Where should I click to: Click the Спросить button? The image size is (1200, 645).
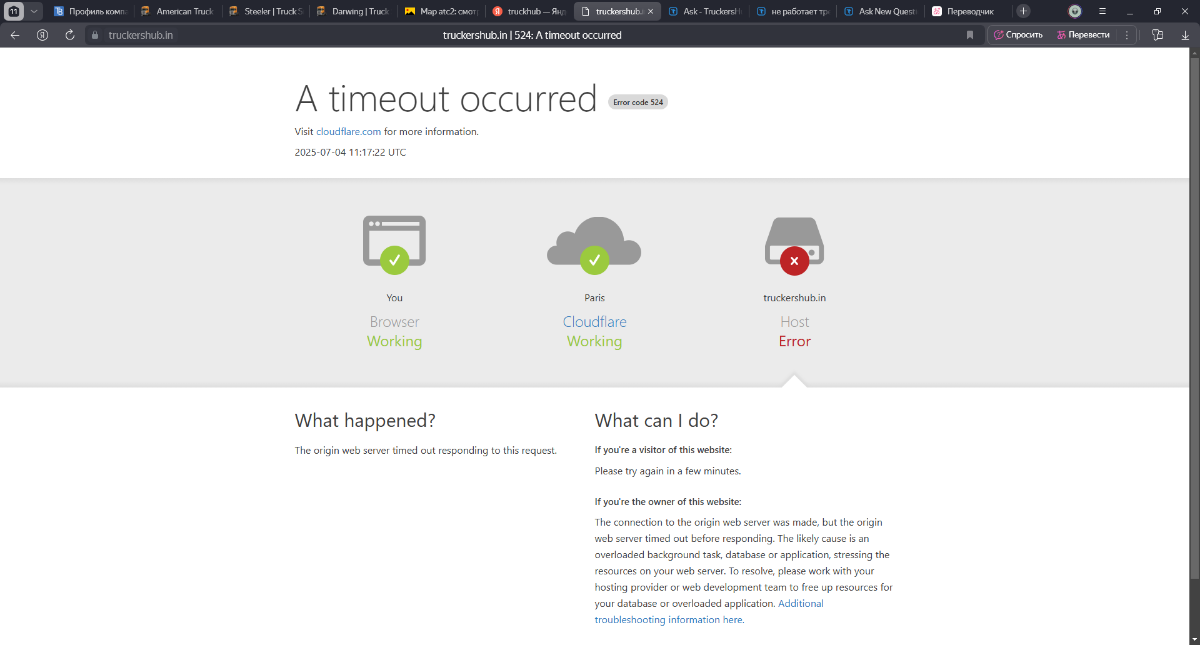tap(1017, 35)
